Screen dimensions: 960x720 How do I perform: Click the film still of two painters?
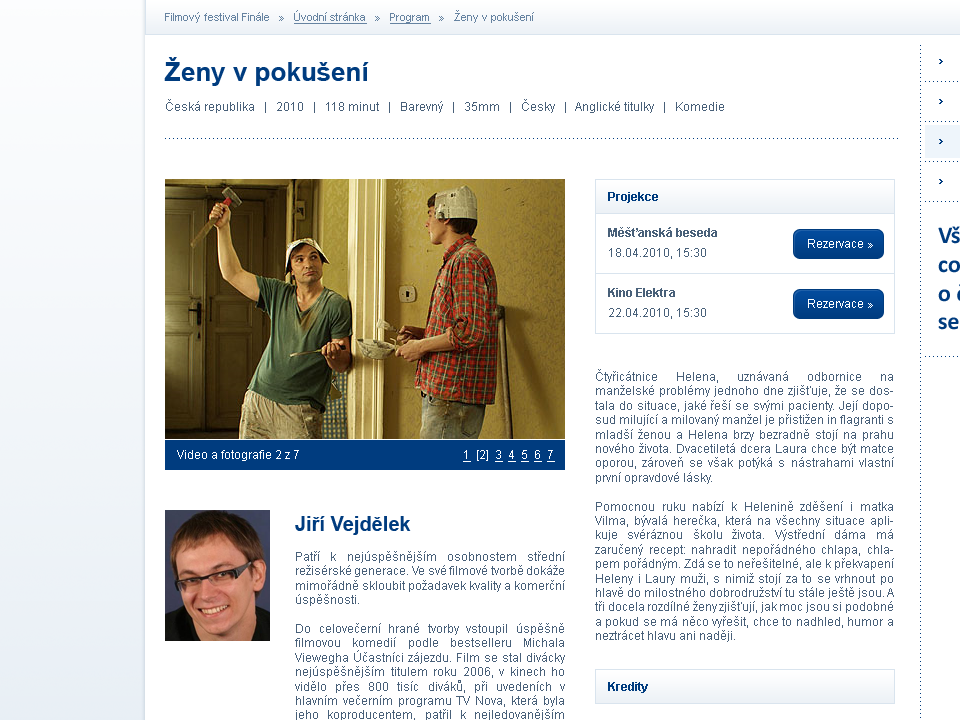pyautogui.click(x=365, y=309)
